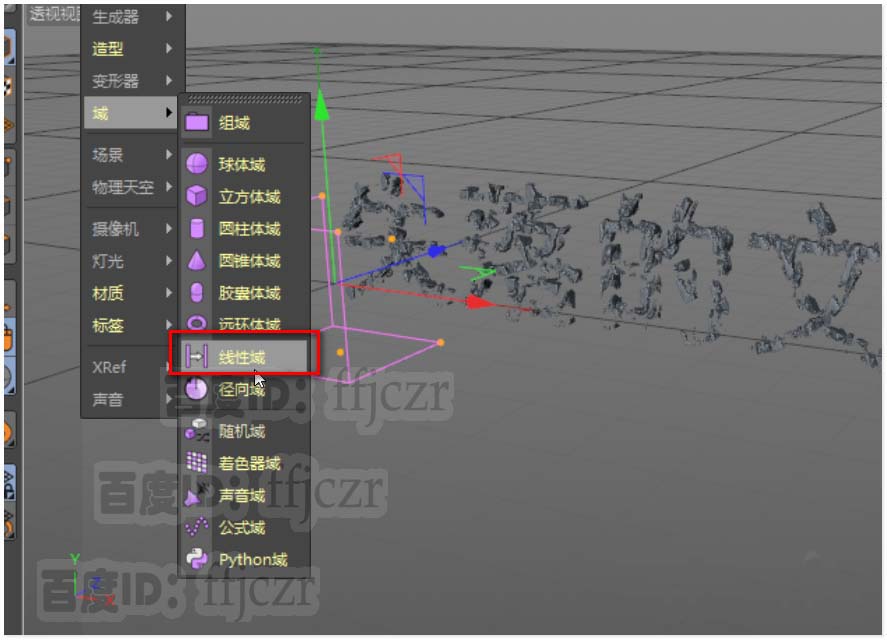Click the 着色器域 grid icon

tap(196, 463)
